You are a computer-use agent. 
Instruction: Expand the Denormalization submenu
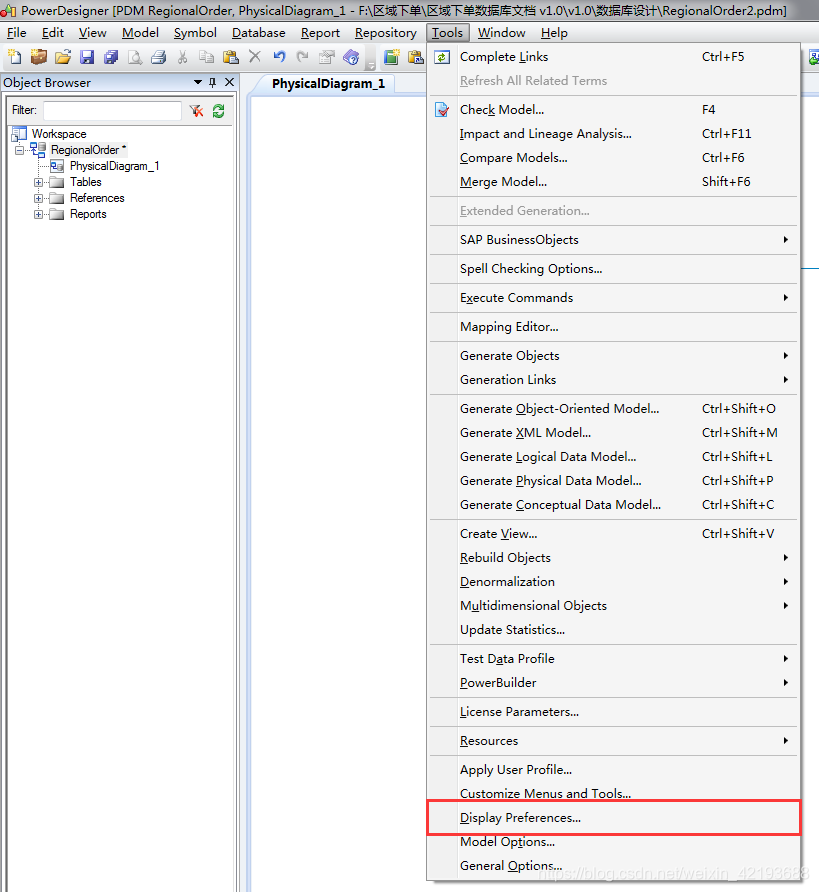point(614,581)
